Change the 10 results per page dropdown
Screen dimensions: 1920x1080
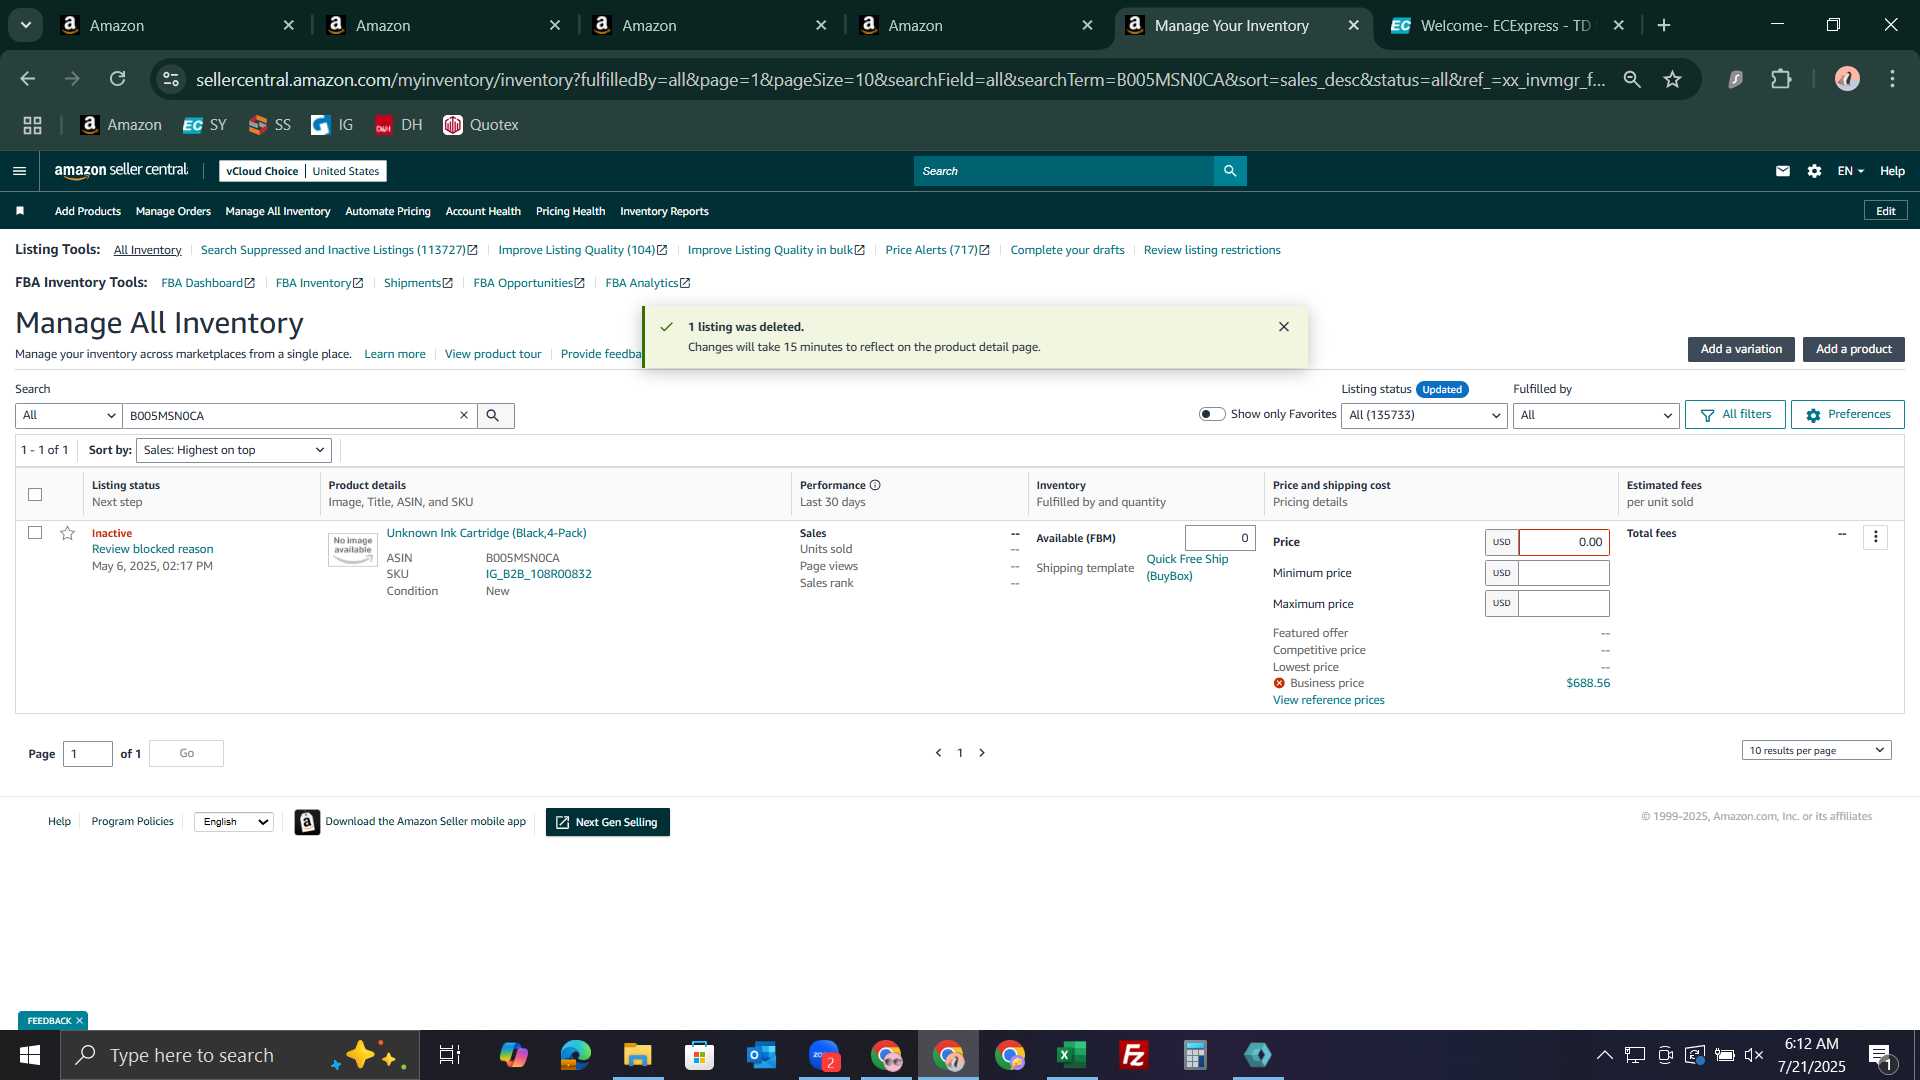tap(1816, 750)
